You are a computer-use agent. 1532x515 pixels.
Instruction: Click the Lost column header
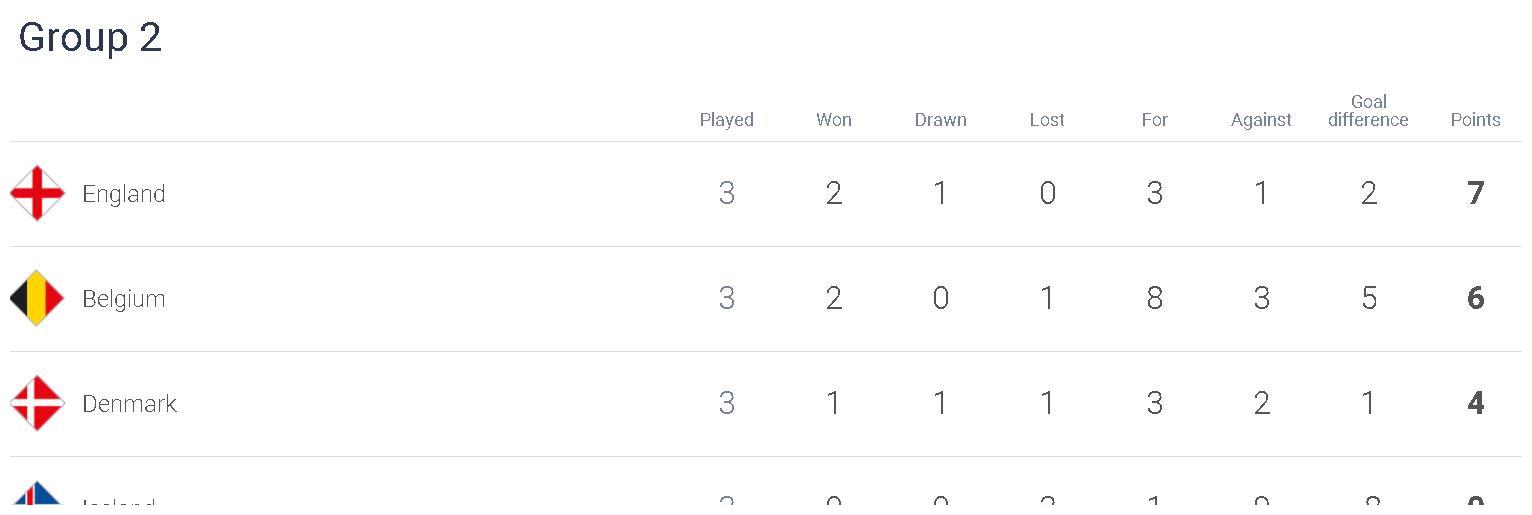click(x=1047, y=120)
